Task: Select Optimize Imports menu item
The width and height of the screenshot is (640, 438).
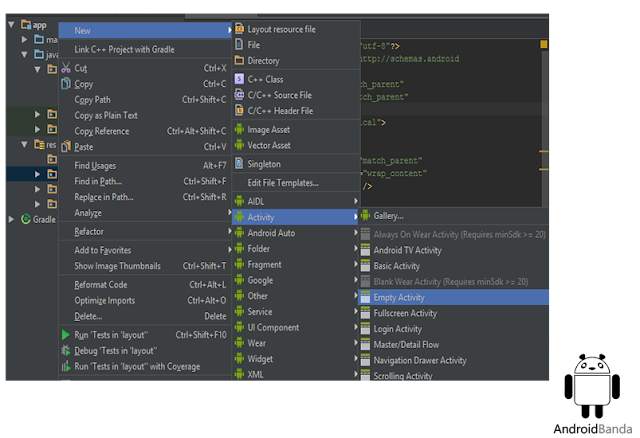Action: pos(145,300)
